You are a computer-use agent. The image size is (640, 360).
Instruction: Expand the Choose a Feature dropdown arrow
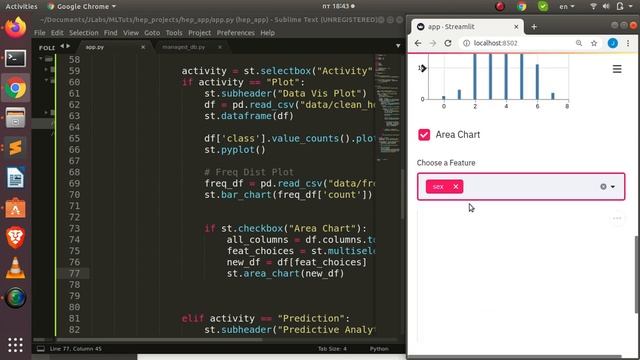[x=613, y=187]
